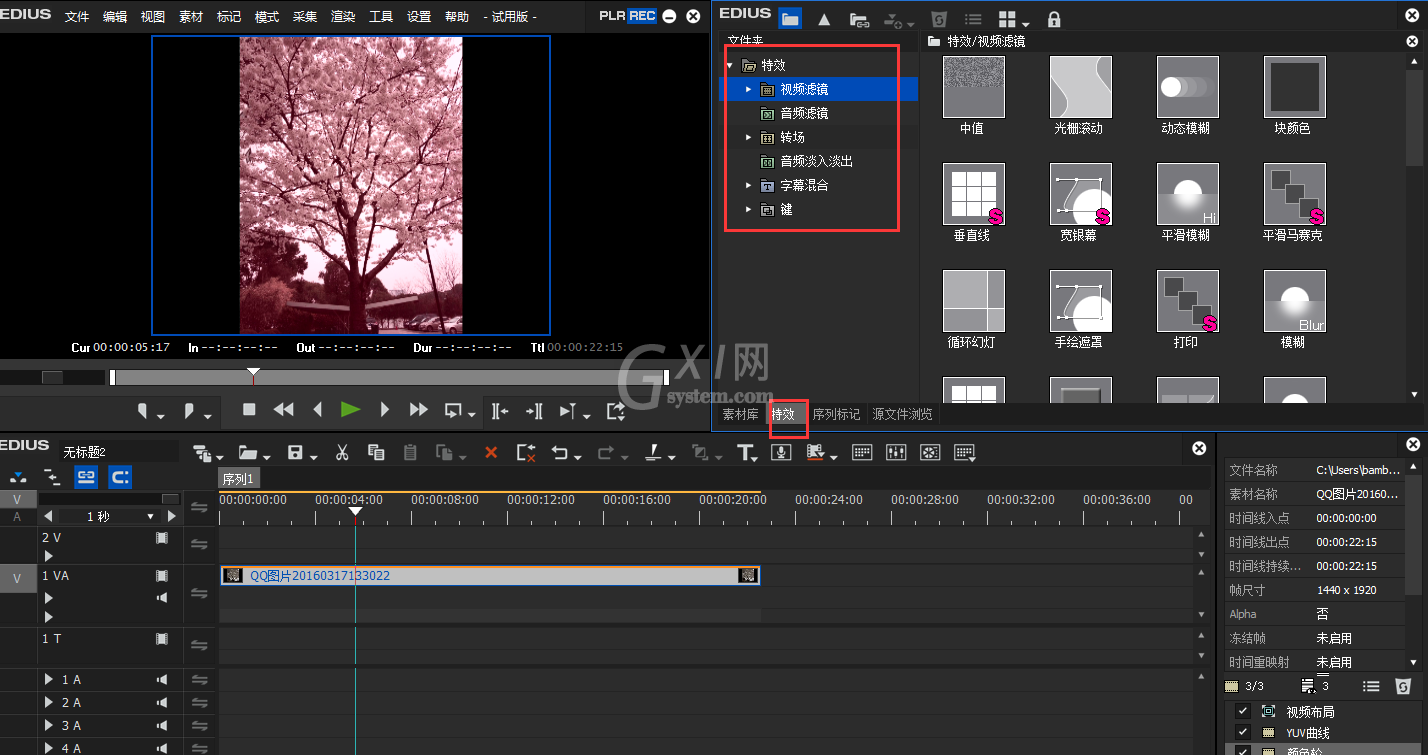Select the 音频淡入淡出 tree item
Image resolution: width=1428 pixels, height=755 pixels.
click(817, 161)
